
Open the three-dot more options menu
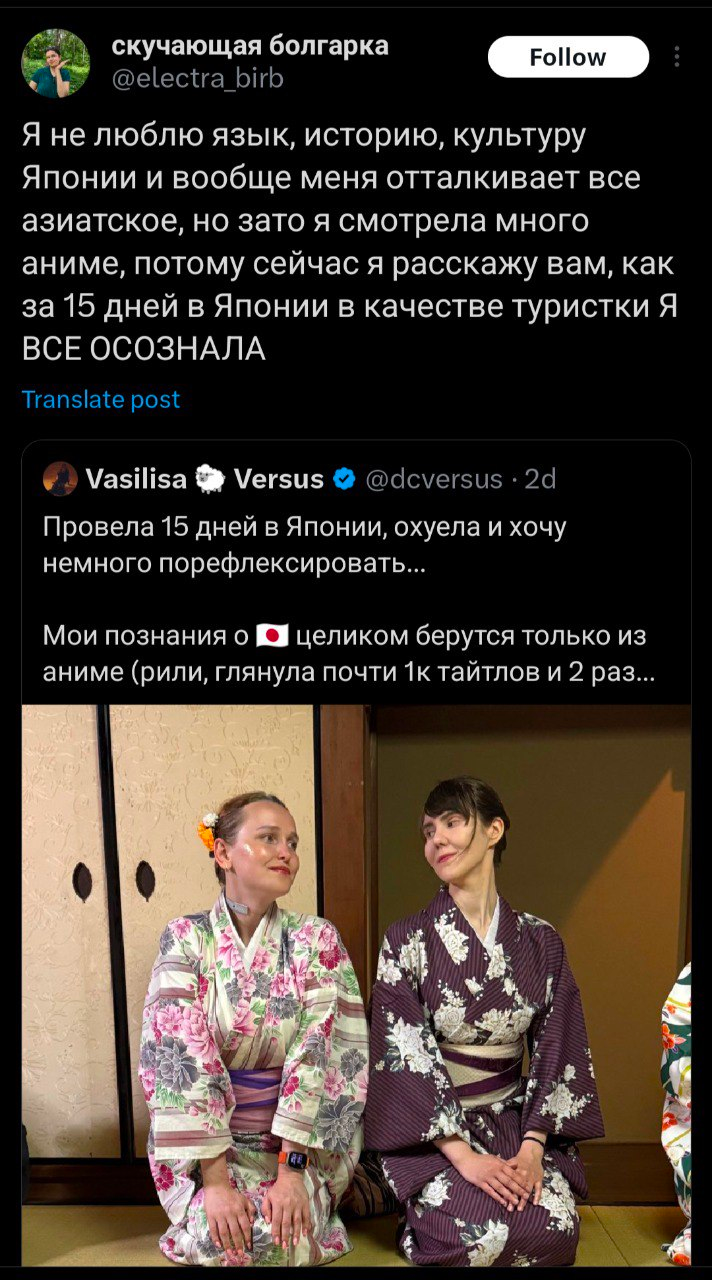677,57
